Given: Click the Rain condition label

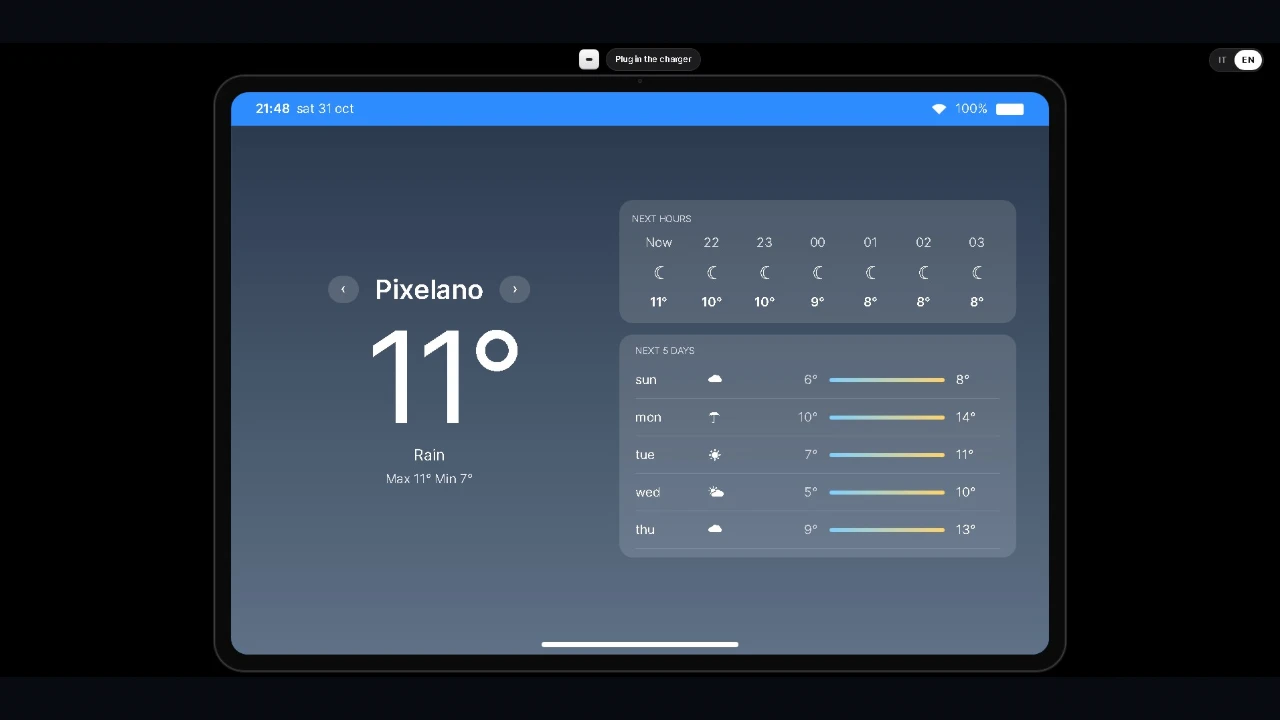Looking at the screenshot, I should [x=429, y=454].
